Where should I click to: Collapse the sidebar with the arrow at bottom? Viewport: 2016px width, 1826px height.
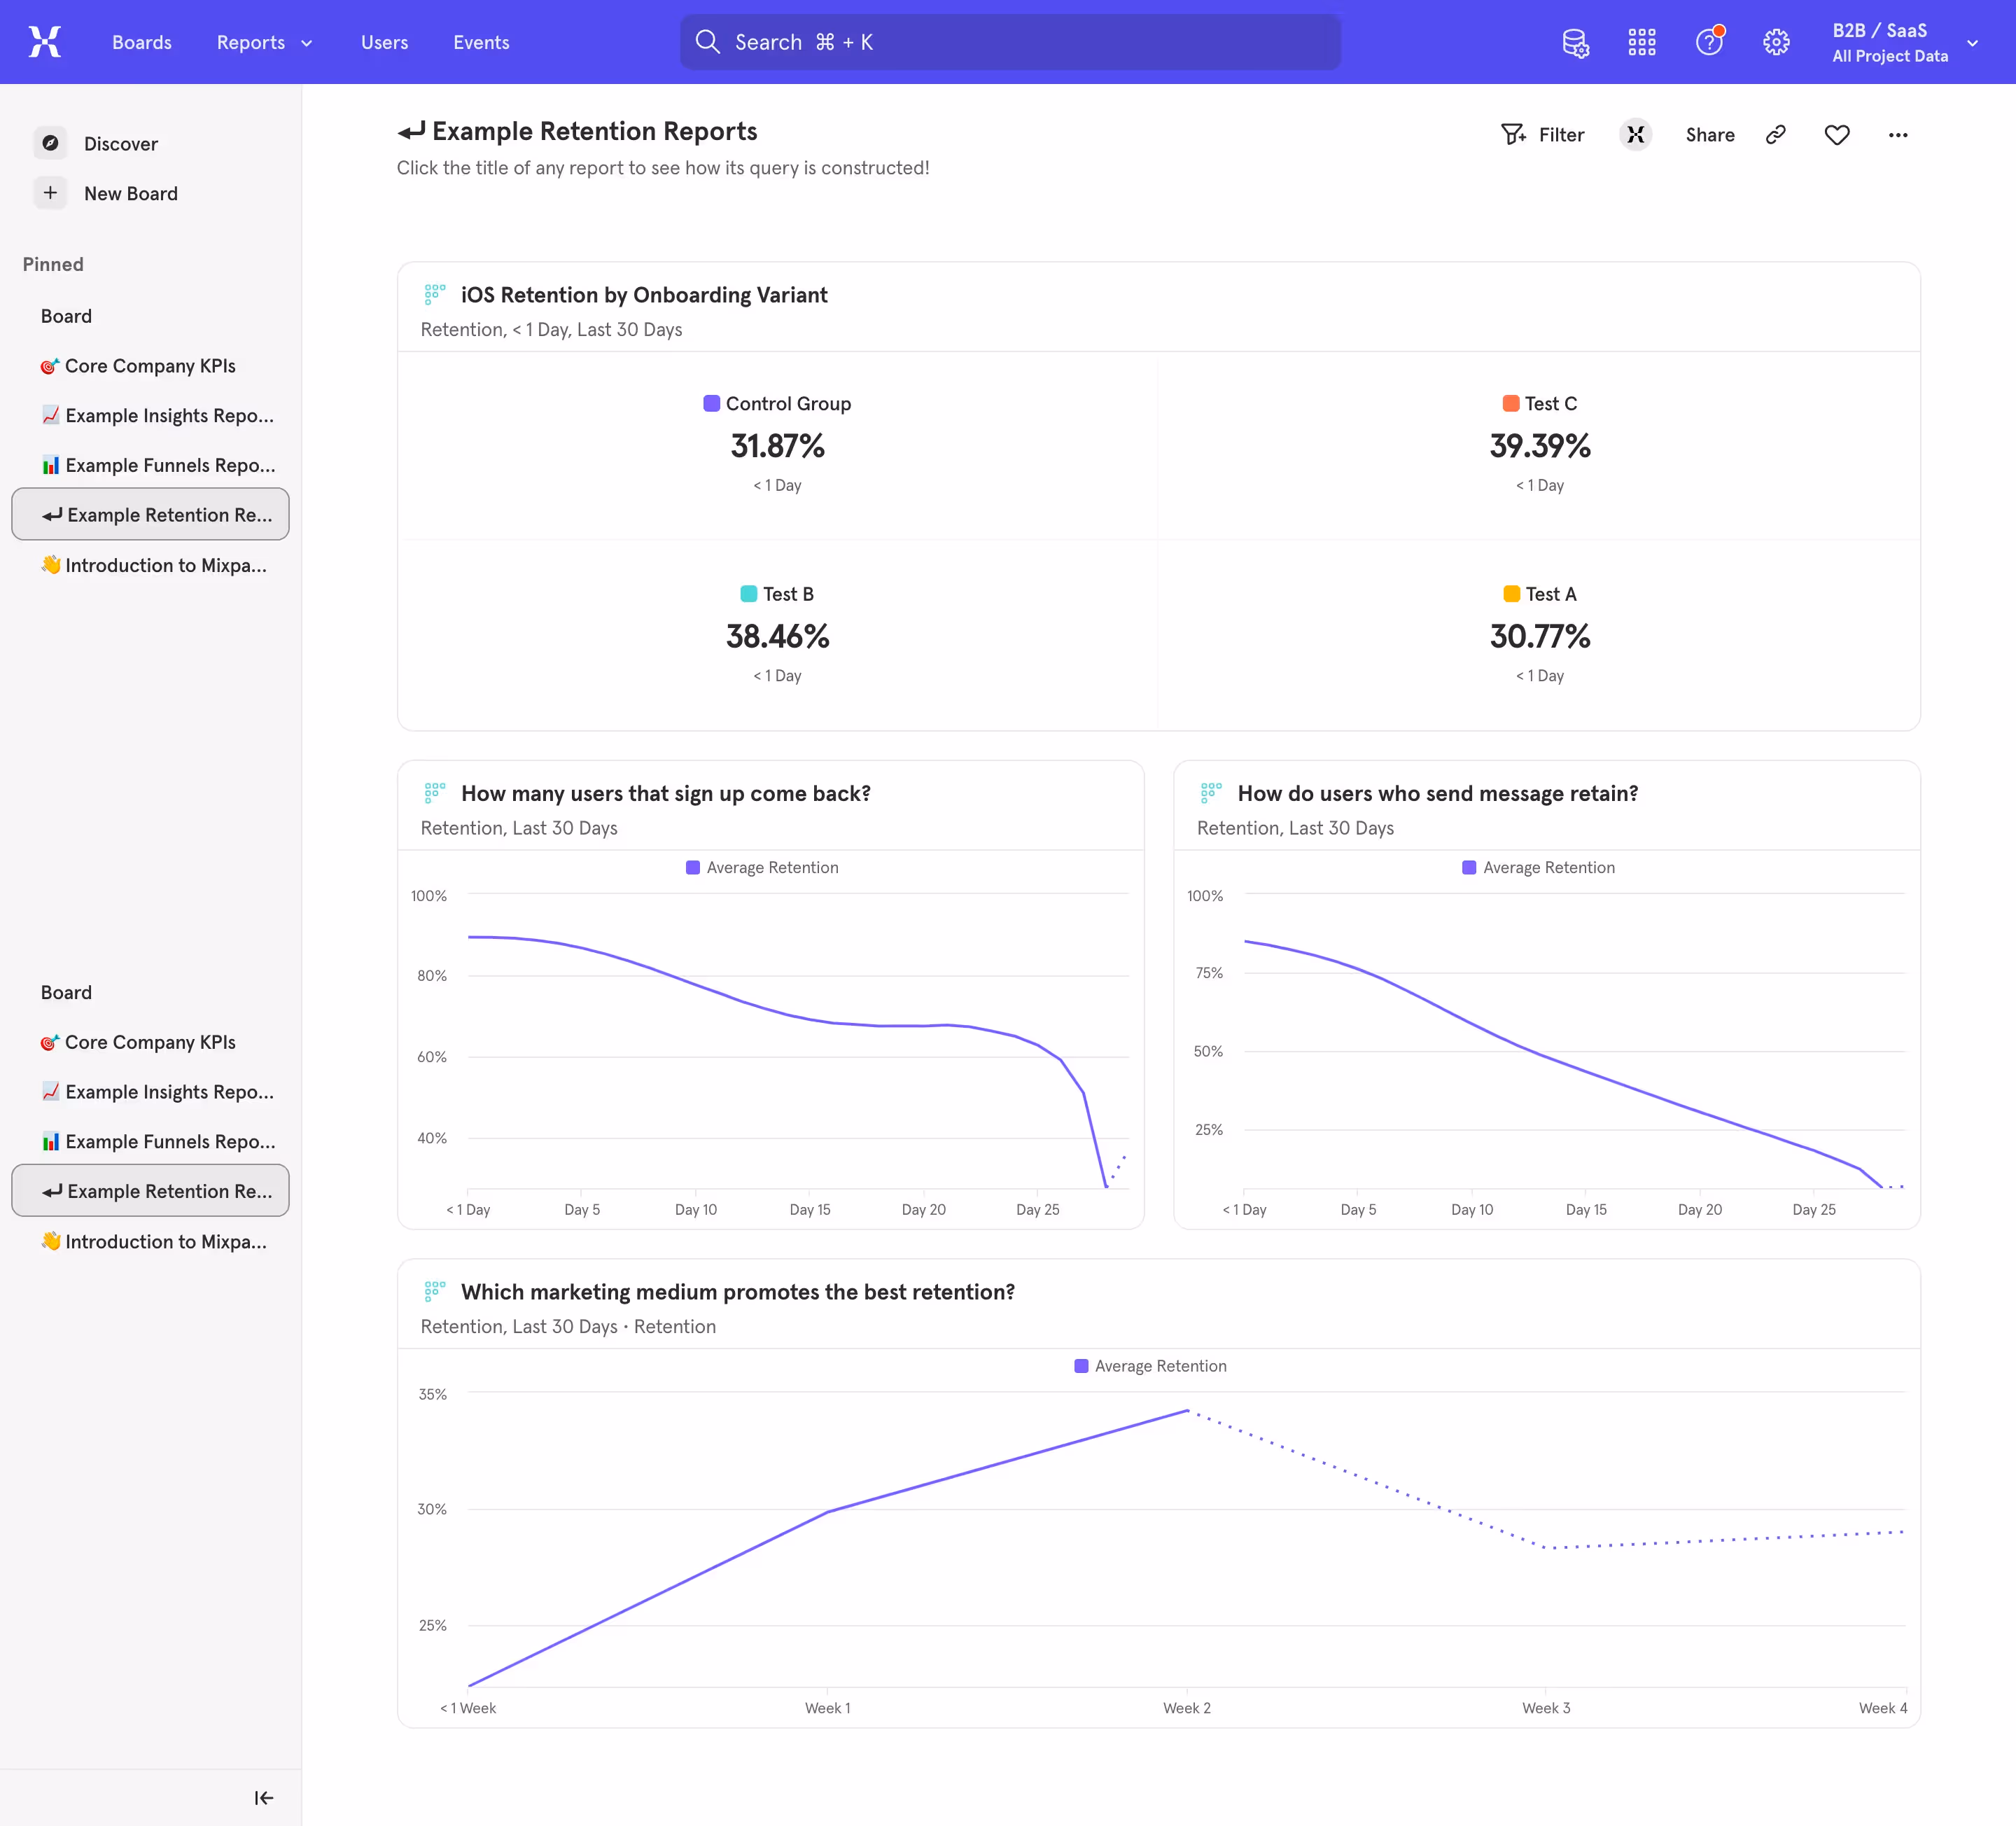tap(263, 1797)
